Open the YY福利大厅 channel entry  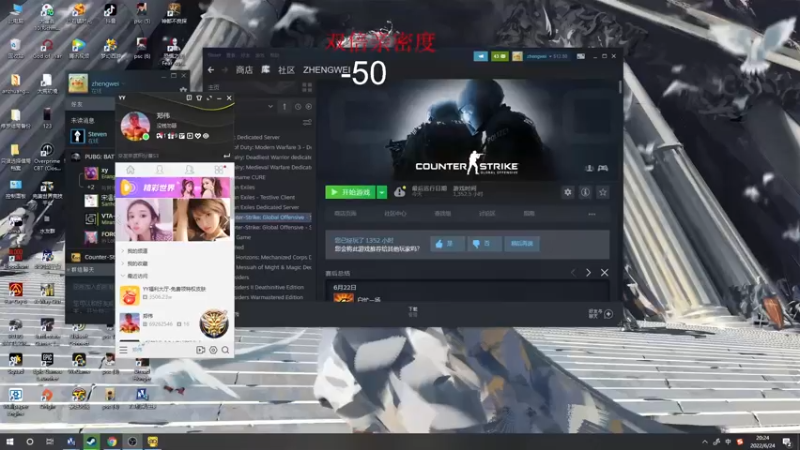(x=175, y=293)
